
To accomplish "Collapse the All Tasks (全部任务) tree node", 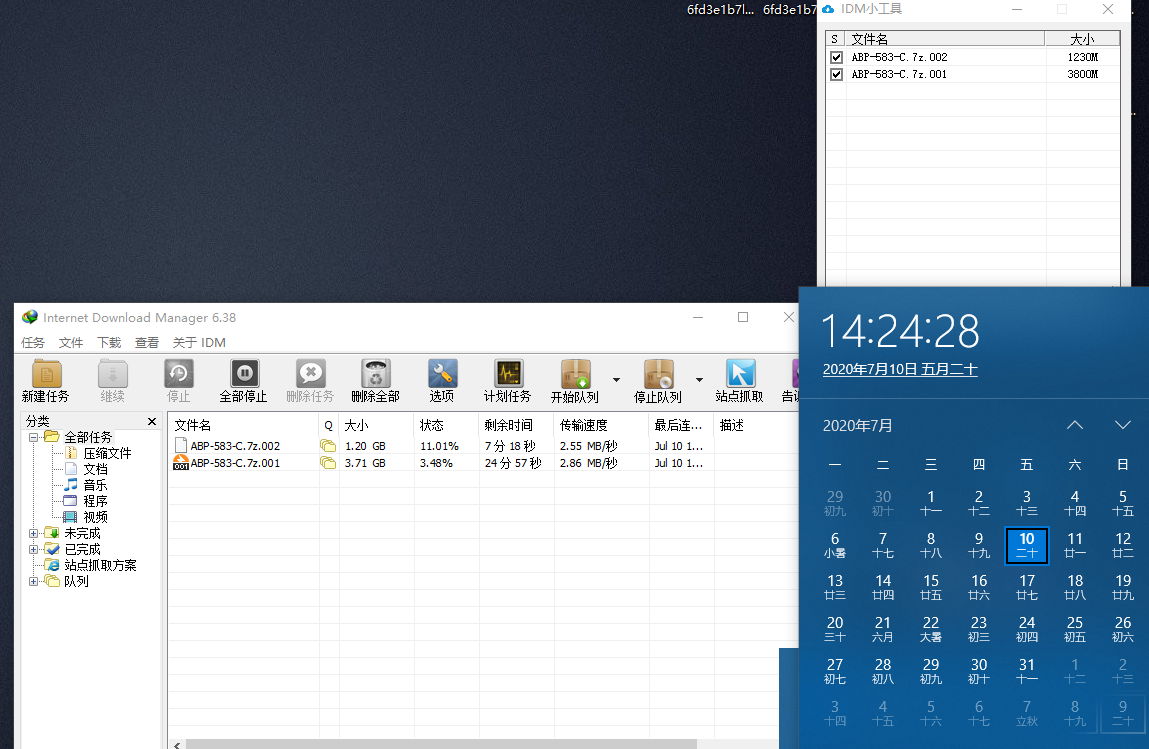I will tap(33, 438).
